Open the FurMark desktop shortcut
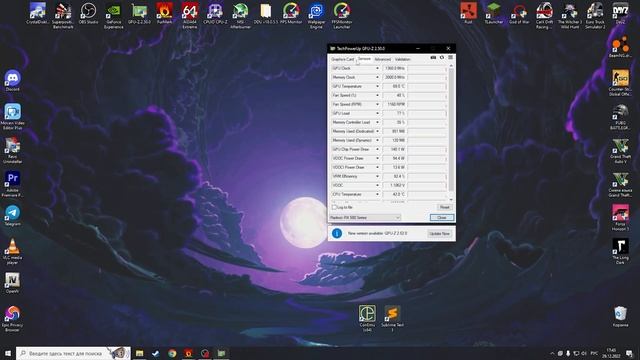The height and width of the screenshot is (360, 640). (164, 14)
